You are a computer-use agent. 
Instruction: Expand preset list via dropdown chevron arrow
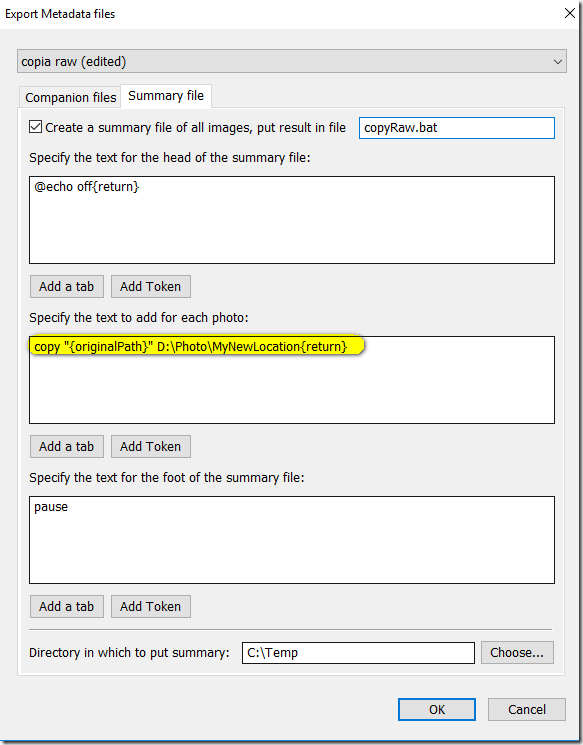[558, 62]
